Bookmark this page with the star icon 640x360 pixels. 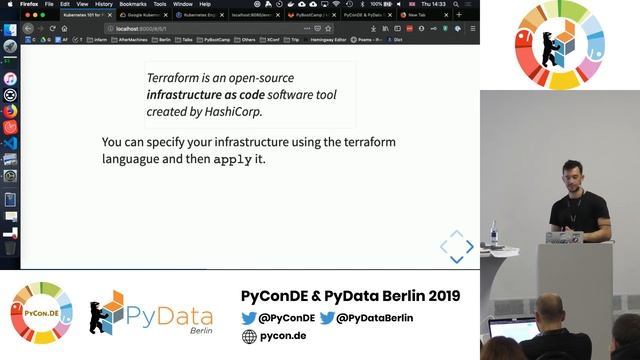[328, 29]
